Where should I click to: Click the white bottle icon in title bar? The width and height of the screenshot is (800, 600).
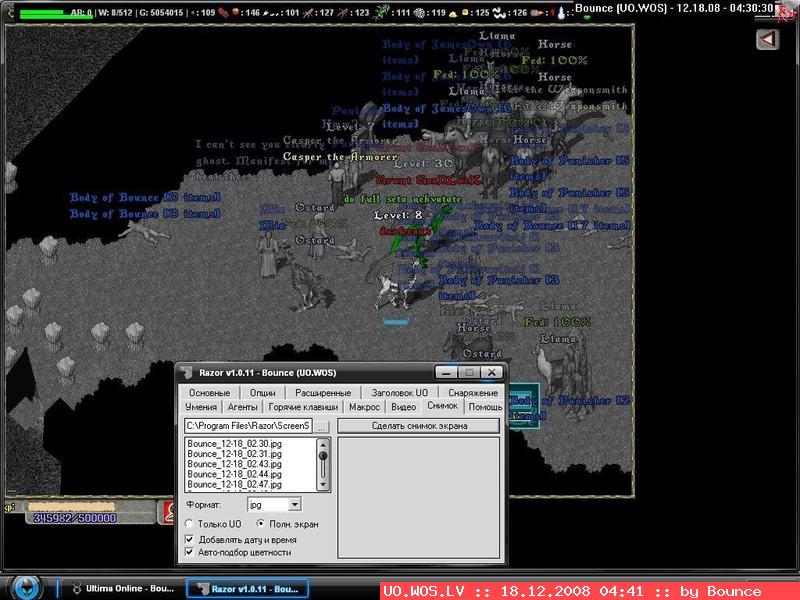click(561, 13)
